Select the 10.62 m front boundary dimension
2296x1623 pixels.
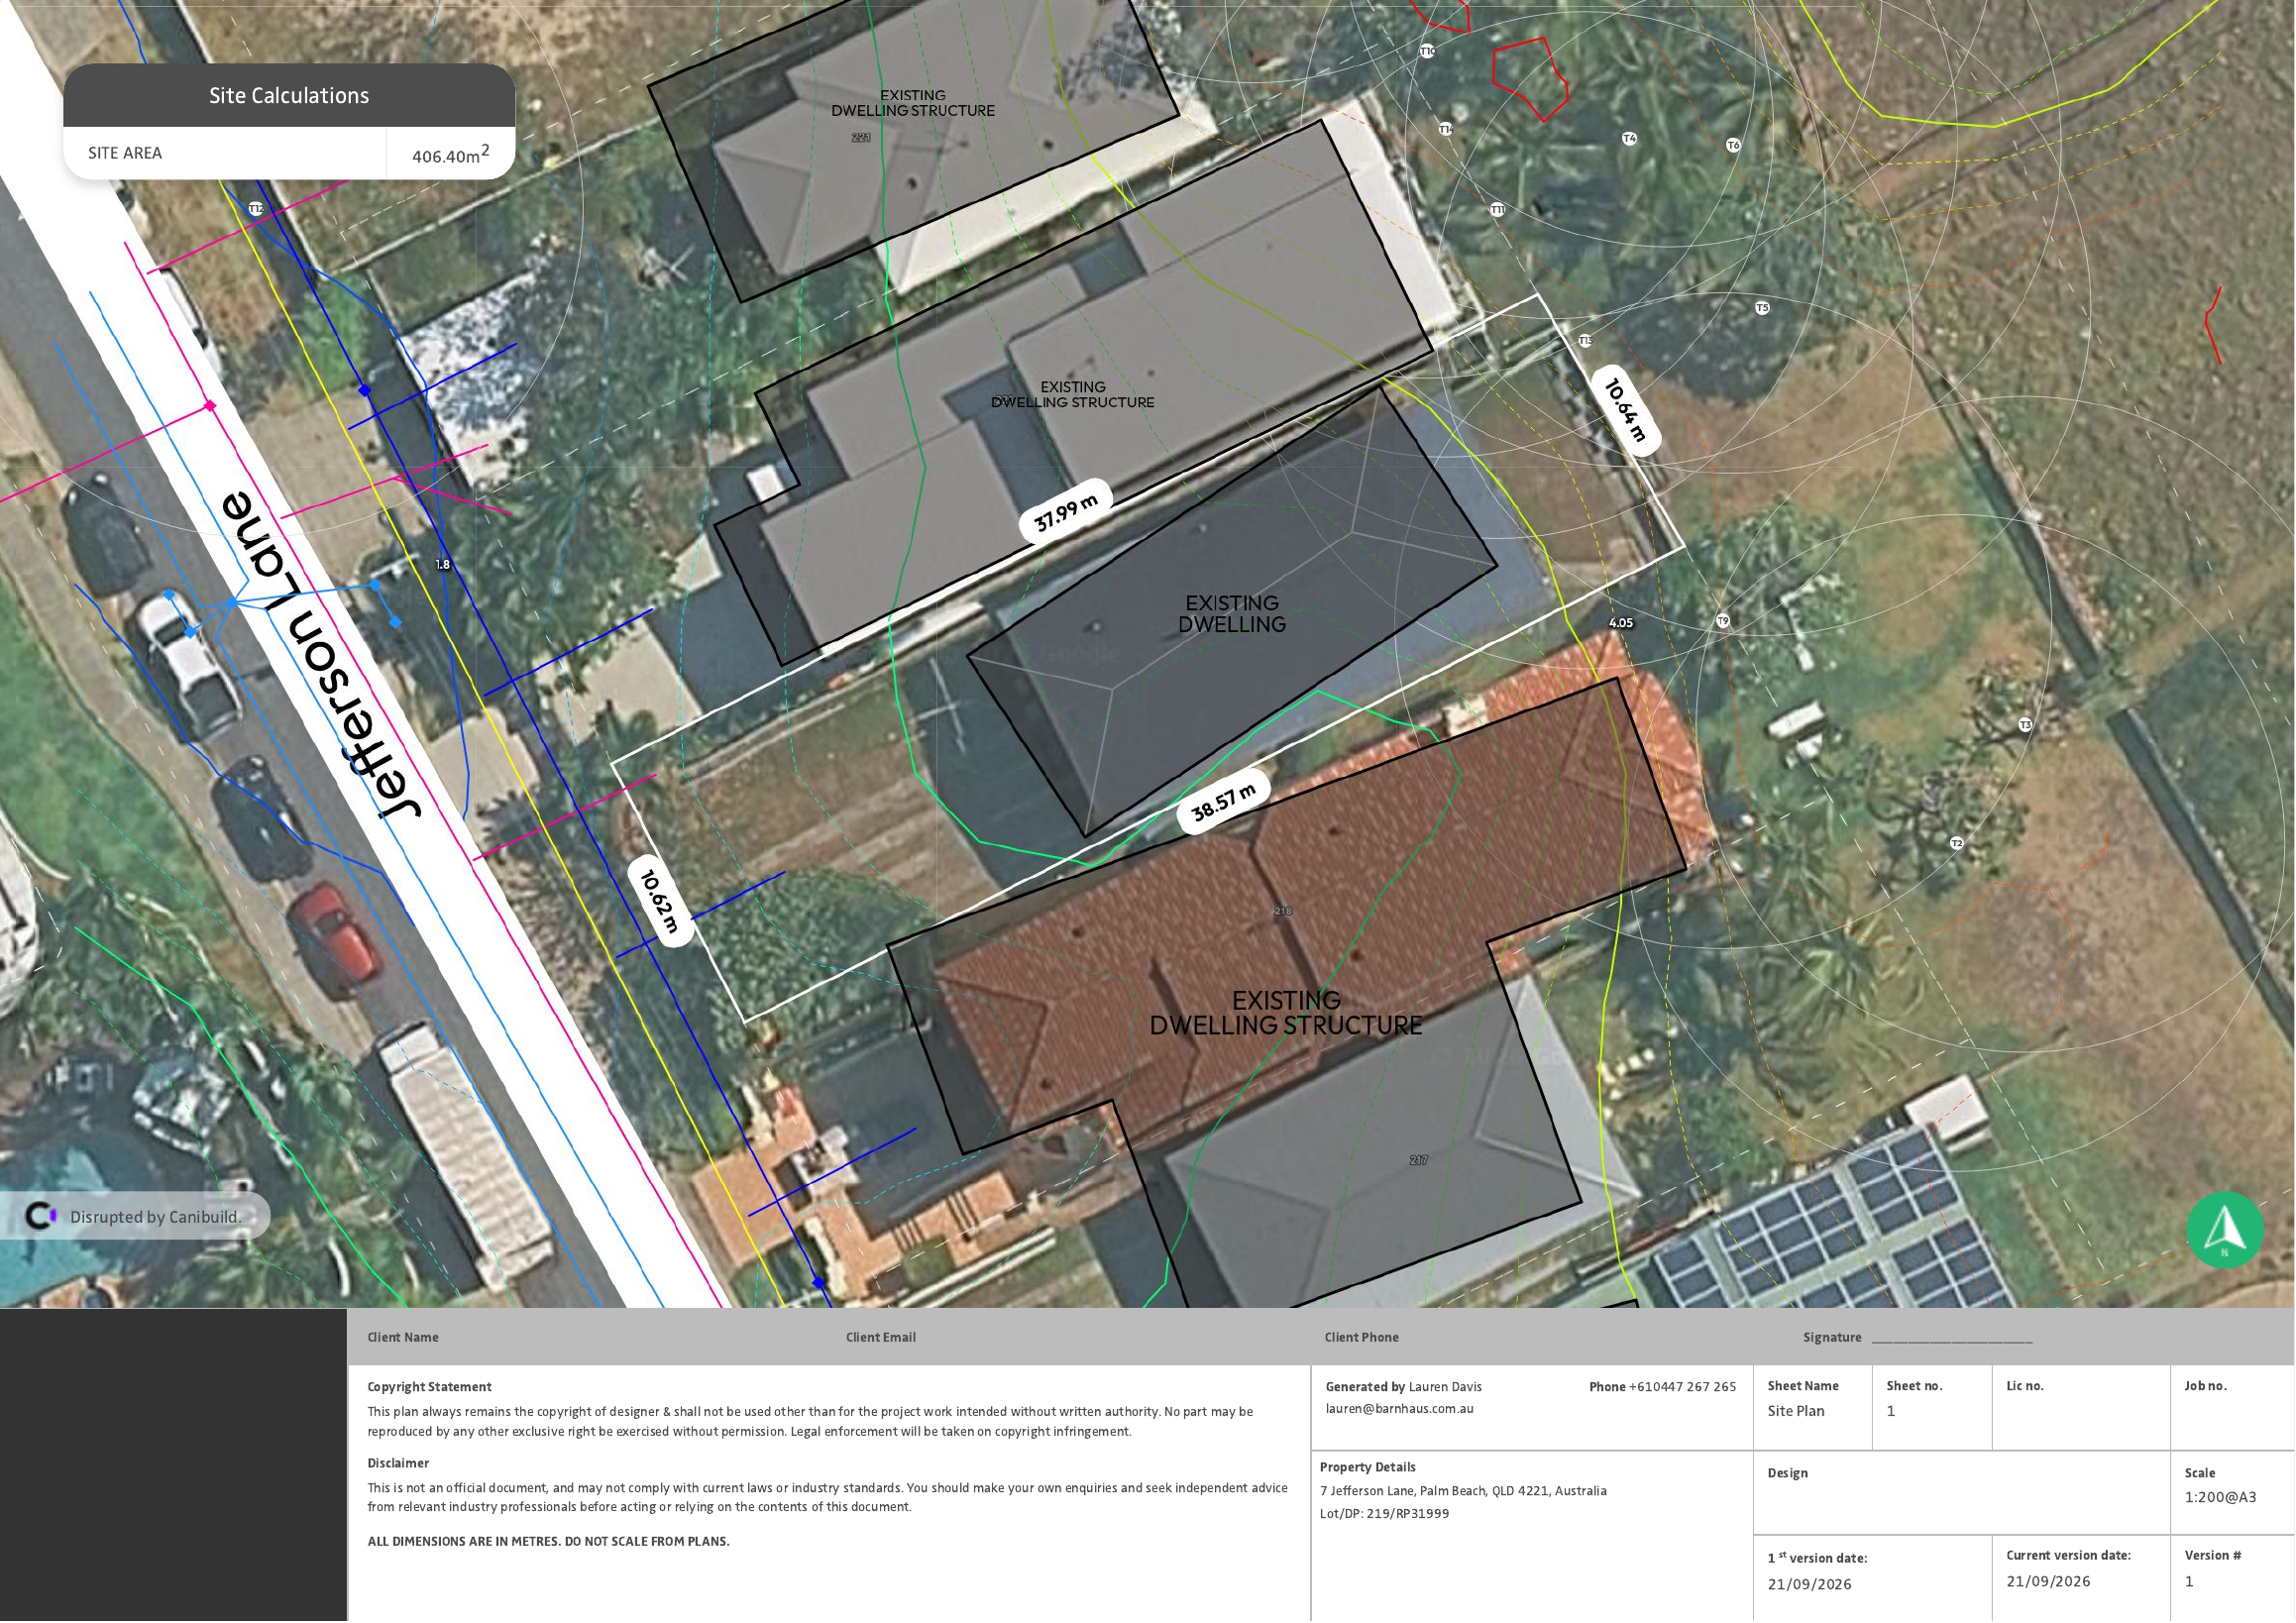660,900
